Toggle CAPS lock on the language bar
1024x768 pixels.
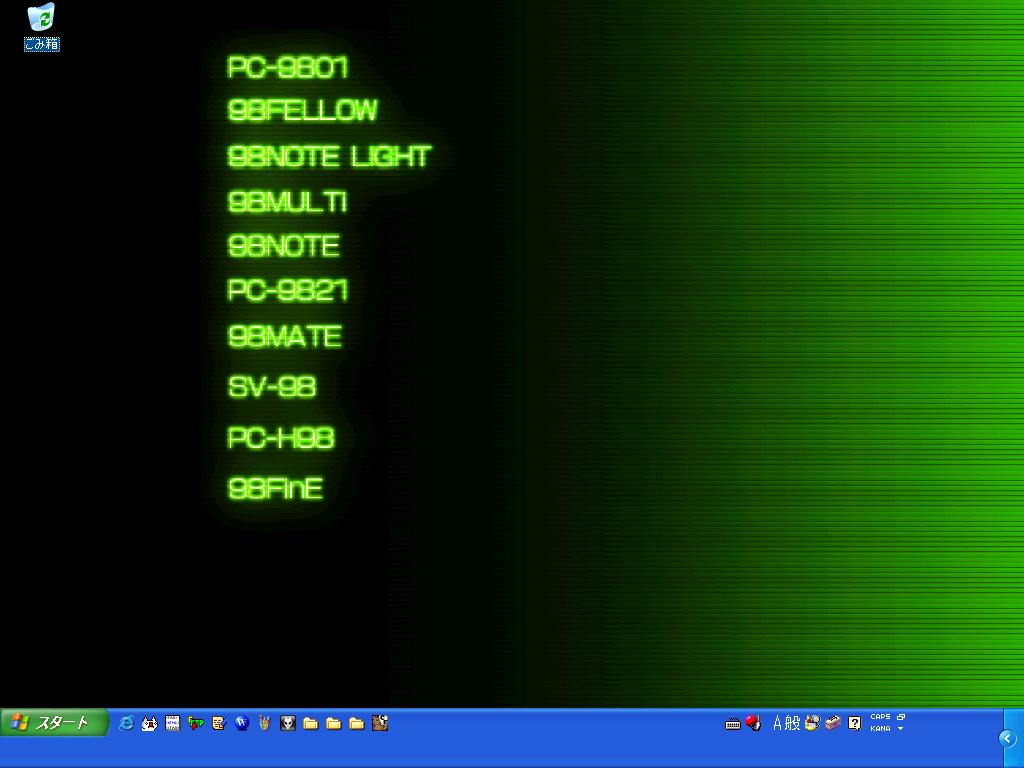tap(880, 716)
